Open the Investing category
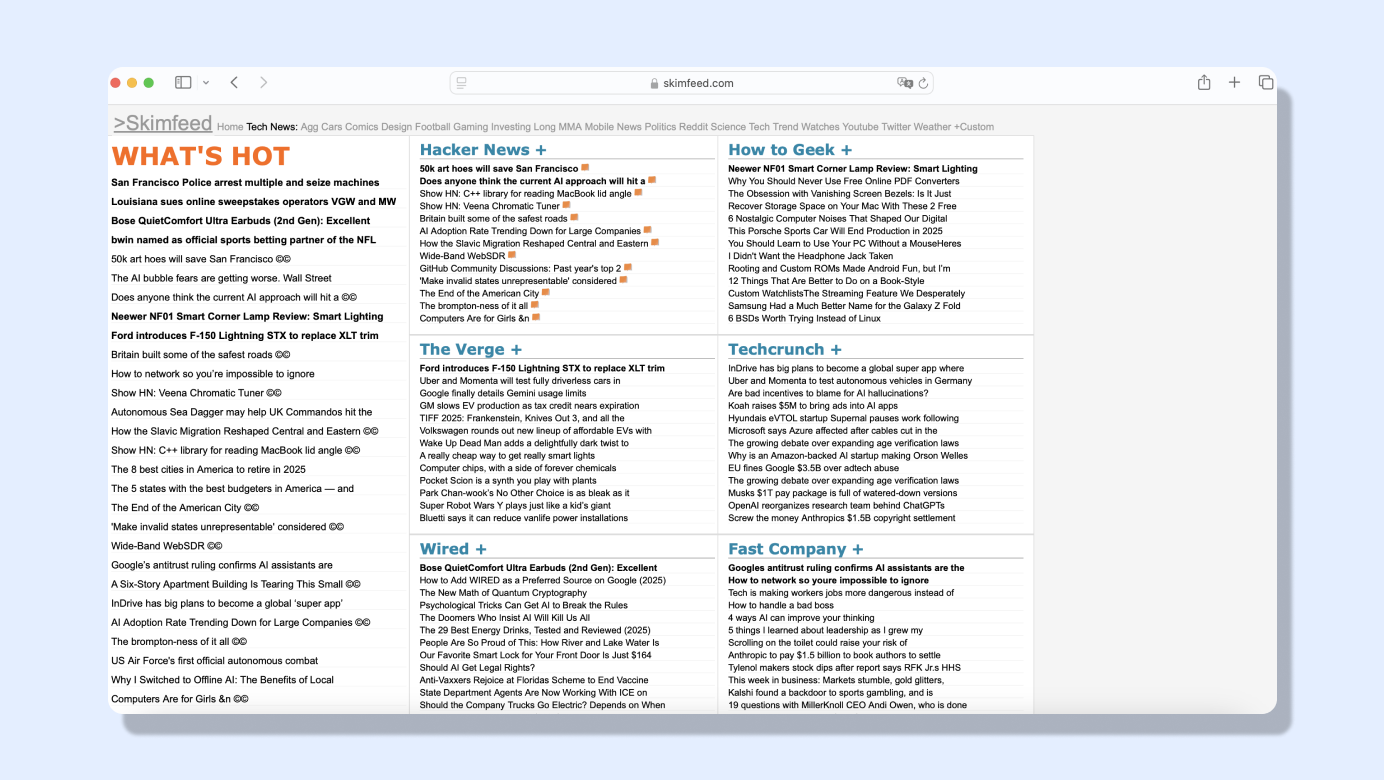The height and width of the screenshot is (780, 1384). point(511,127)
